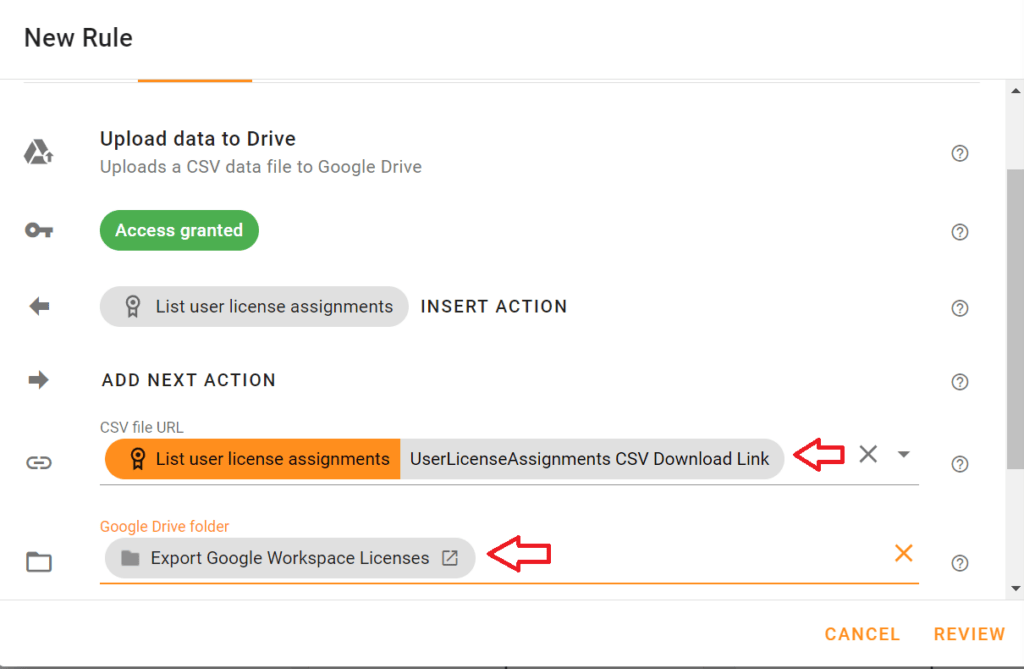Clear the CSV file URL with the X
The image size is (1024, 669).
[x=868, y=454]
